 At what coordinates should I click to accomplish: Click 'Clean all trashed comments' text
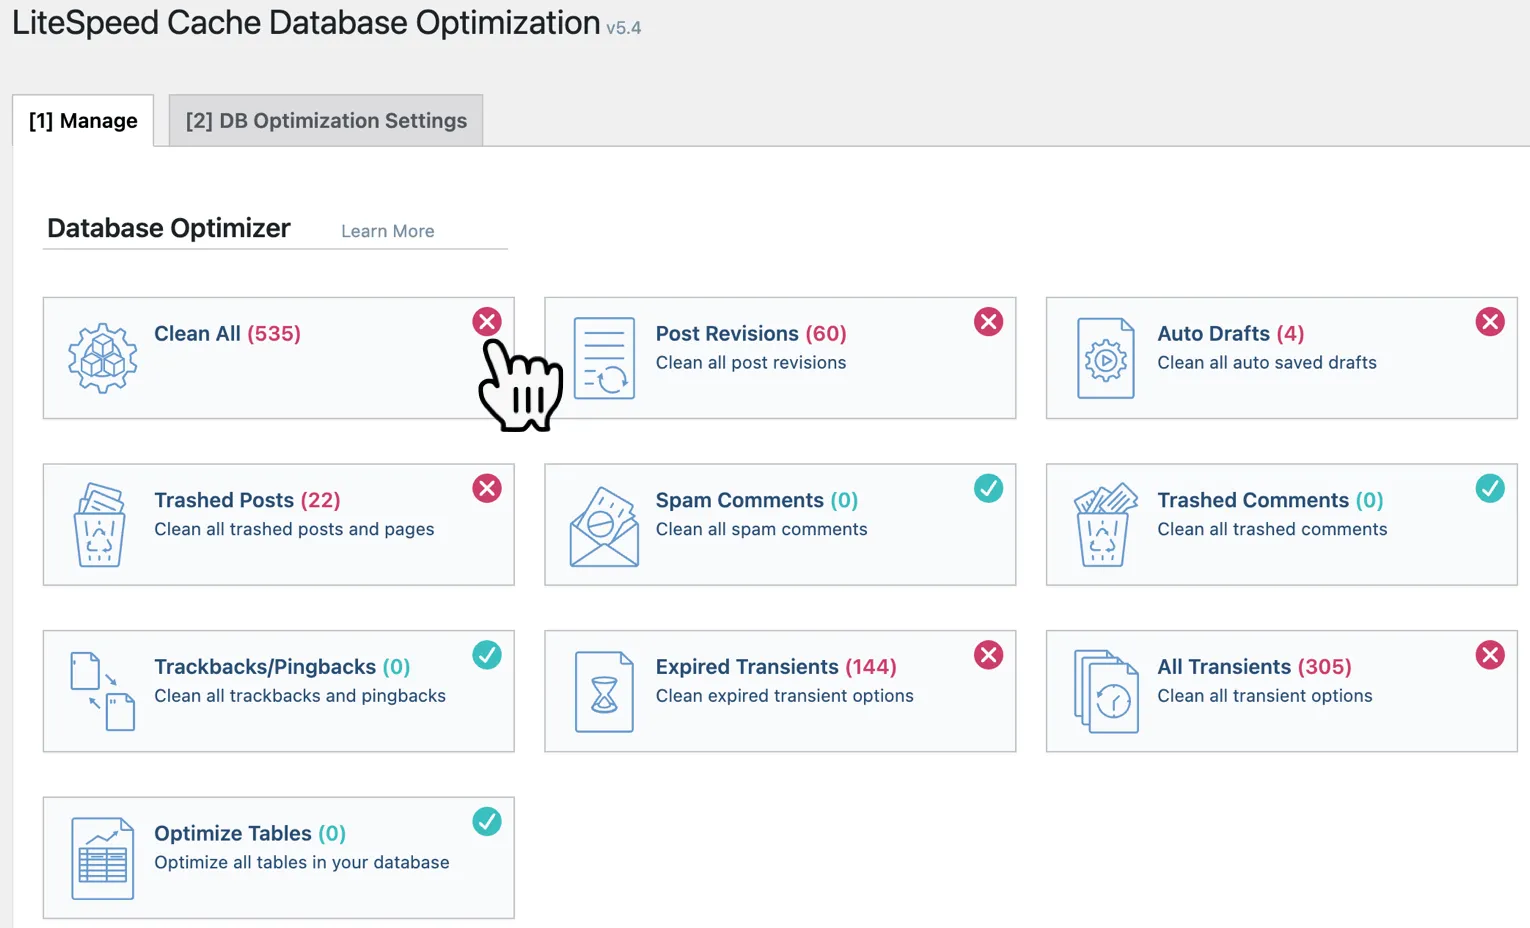click(1272, 529)
